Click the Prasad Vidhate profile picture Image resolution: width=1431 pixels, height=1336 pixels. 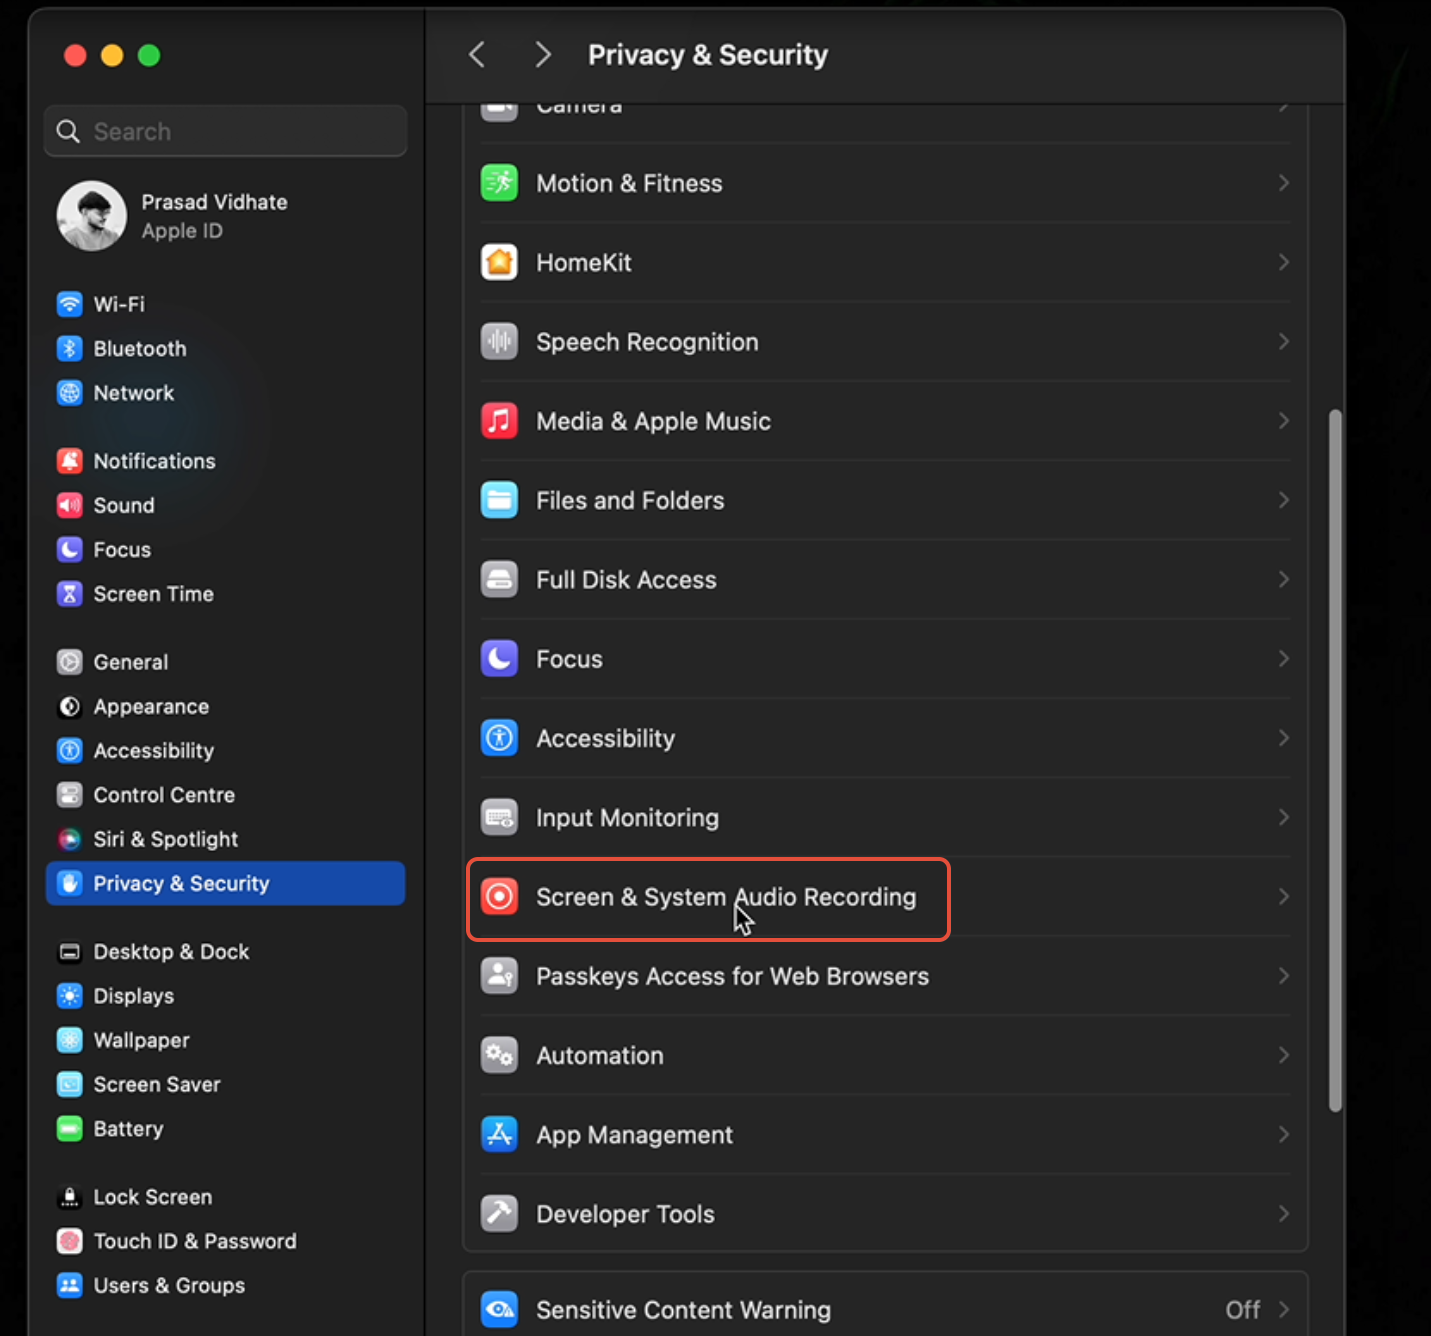[x=92, y=216]
